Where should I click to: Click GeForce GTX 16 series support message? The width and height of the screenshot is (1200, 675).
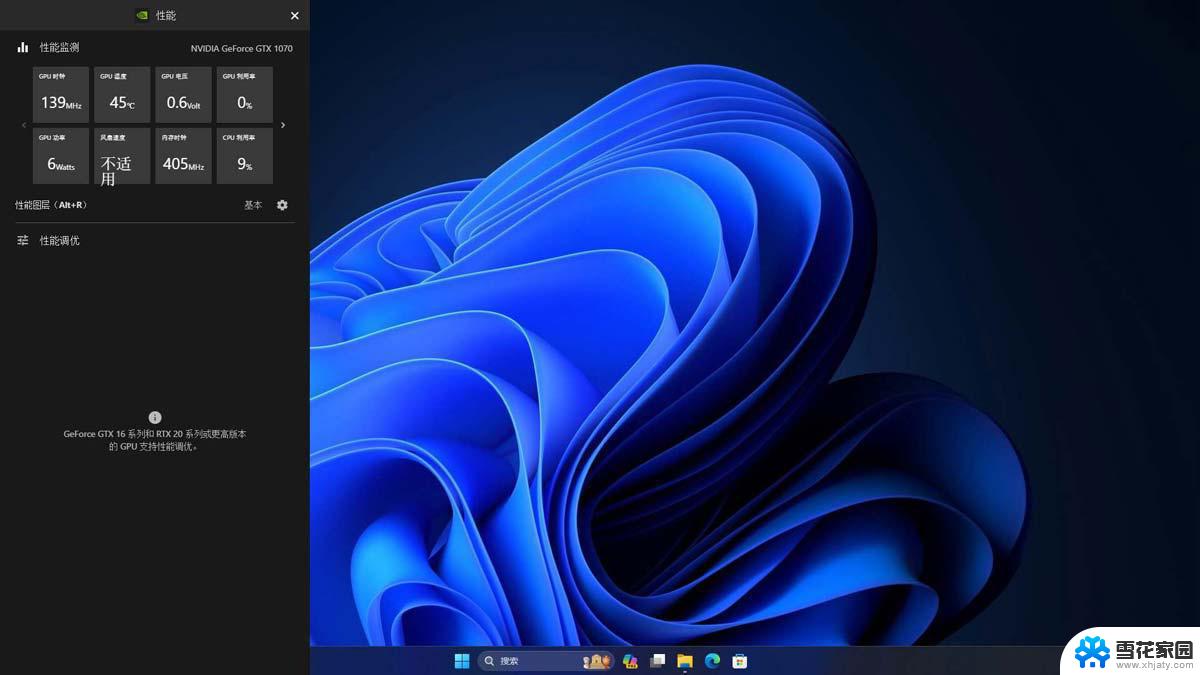pyautogui.click(x=155, y=441)
